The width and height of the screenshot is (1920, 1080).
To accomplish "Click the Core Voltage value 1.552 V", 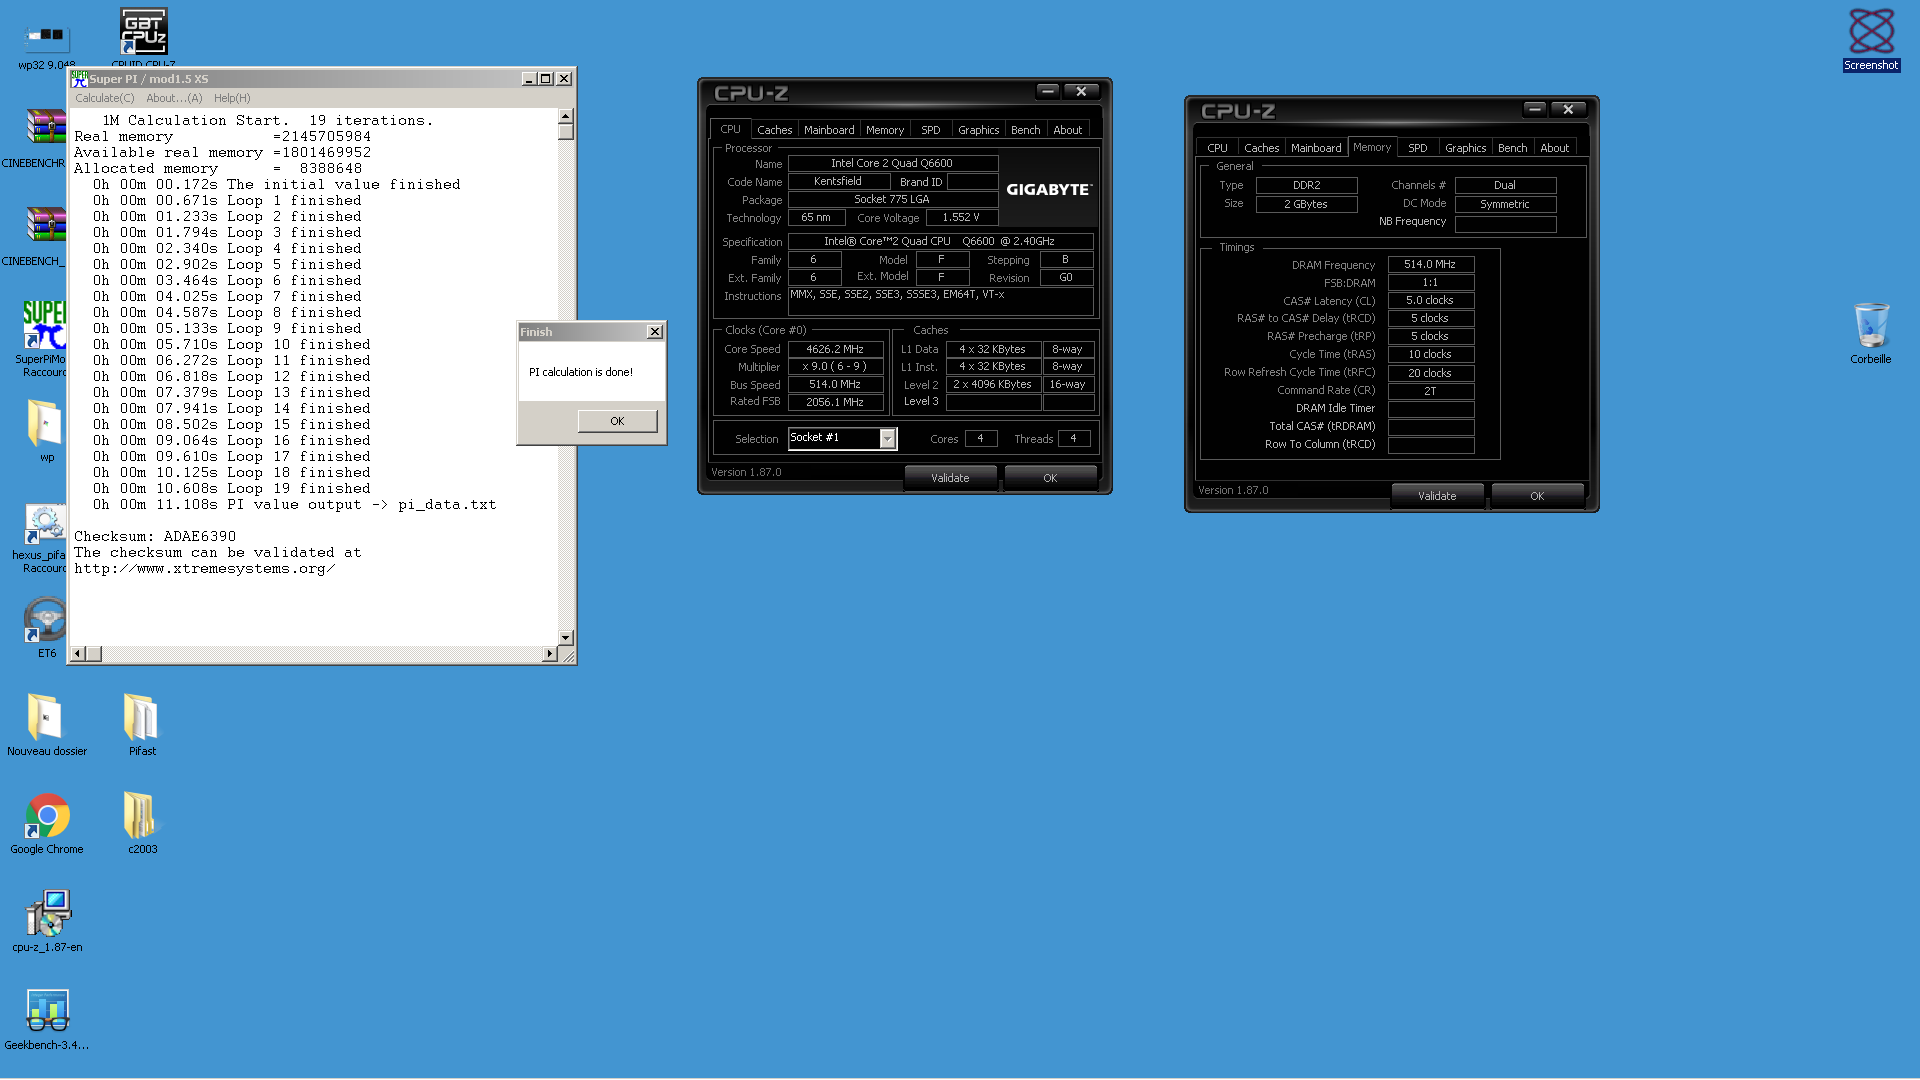I will point(961,217).
